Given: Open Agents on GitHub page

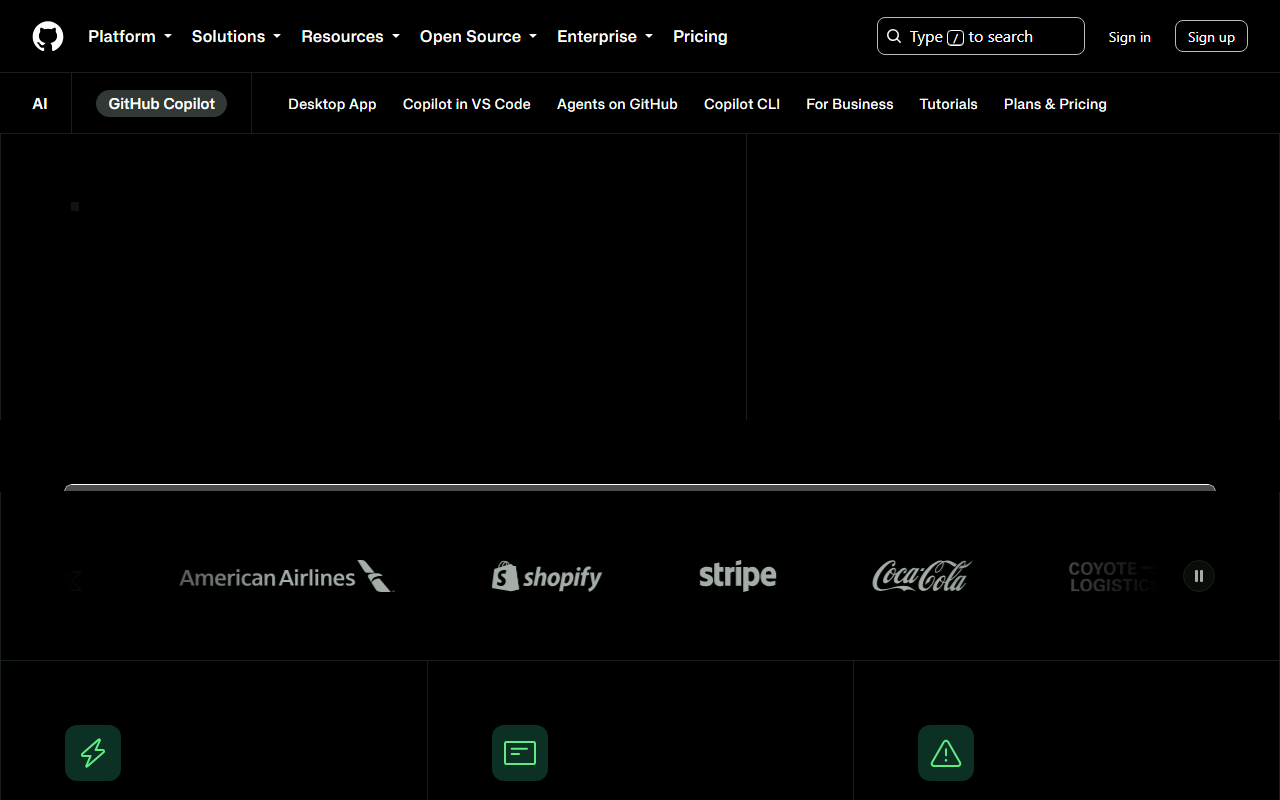Looking at the screenshot, I should 617,104.
